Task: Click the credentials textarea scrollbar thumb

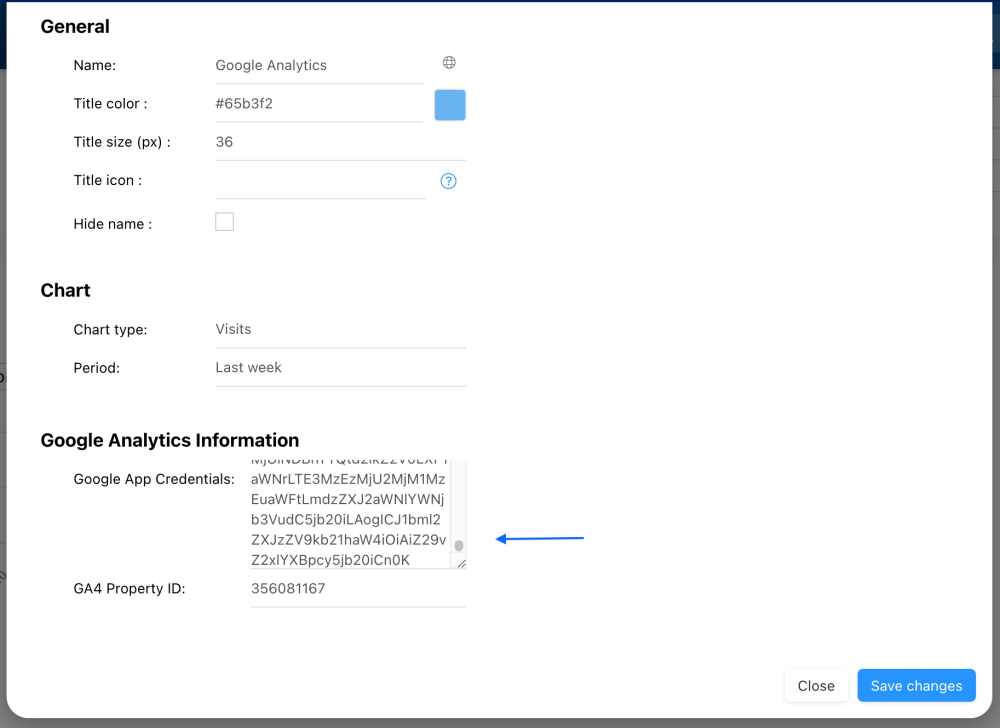Action: click(459, 546)
